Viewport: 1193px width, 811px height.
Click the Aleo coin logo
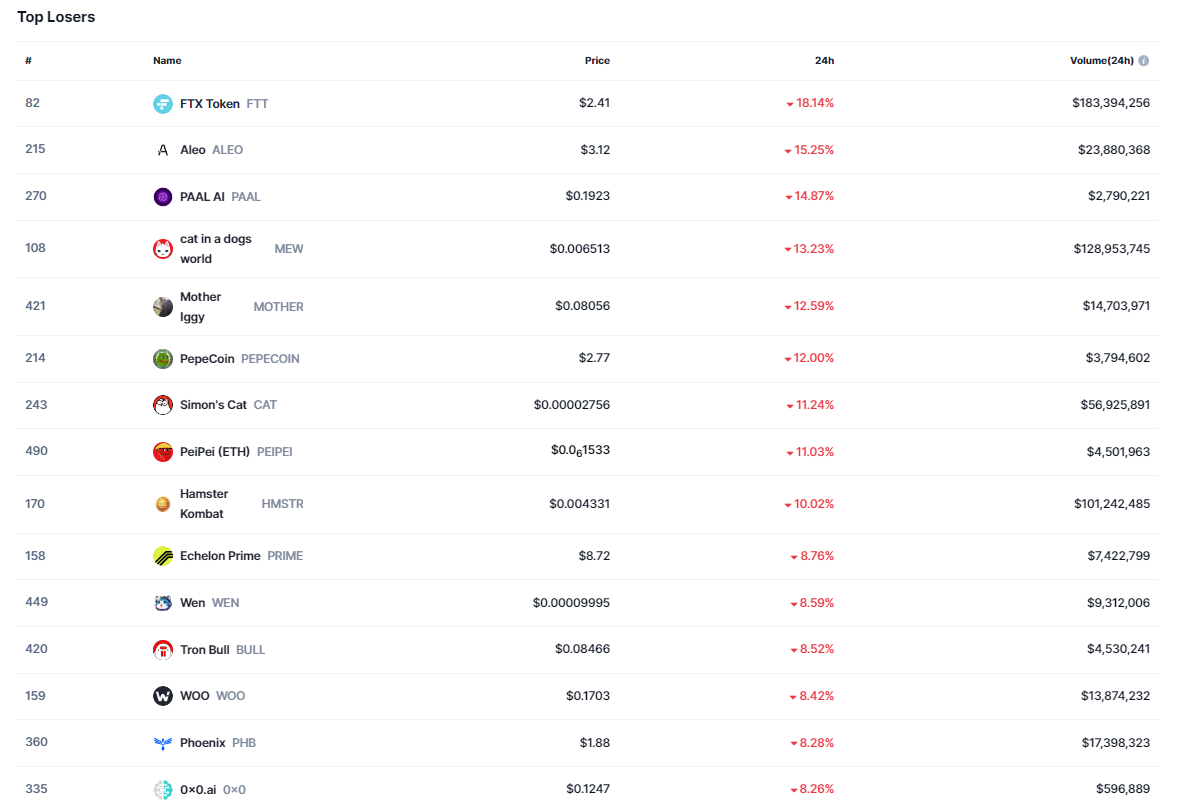pos(162,150)
